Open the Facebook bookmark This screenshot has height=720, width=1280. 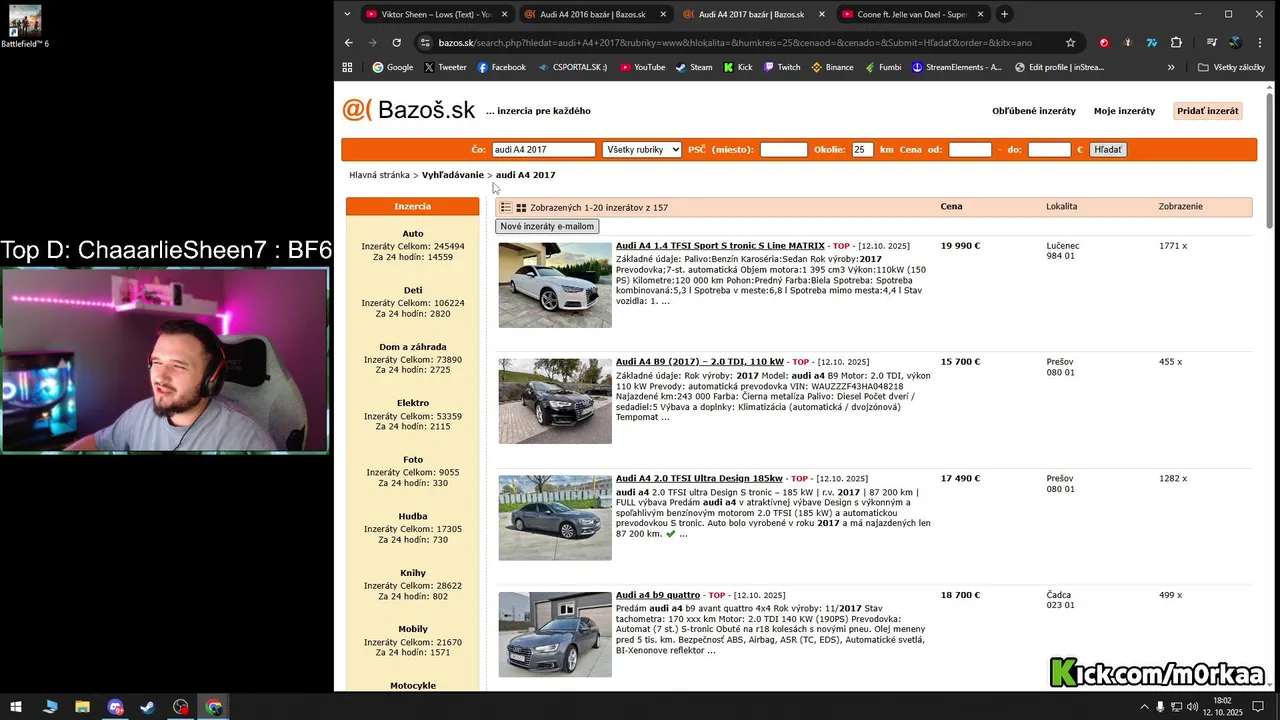[501, 67]
